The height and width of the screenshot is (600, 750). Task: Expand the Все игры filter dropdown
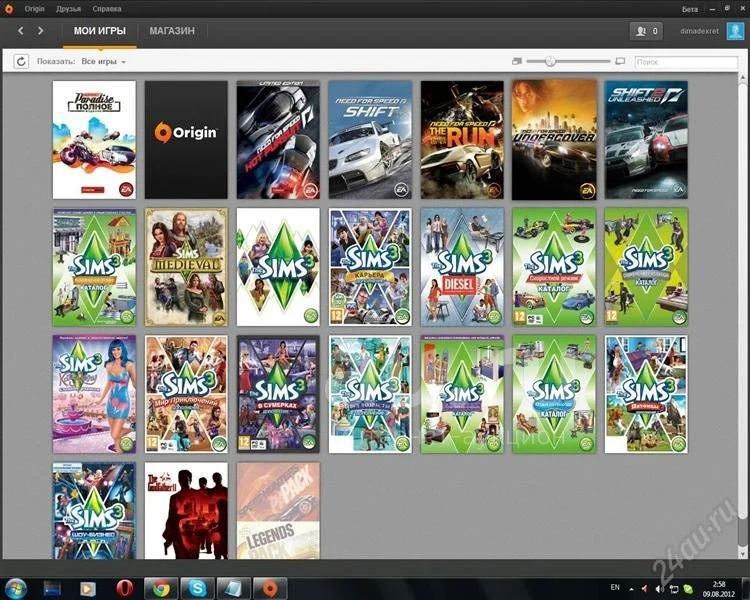pos(103,62)
